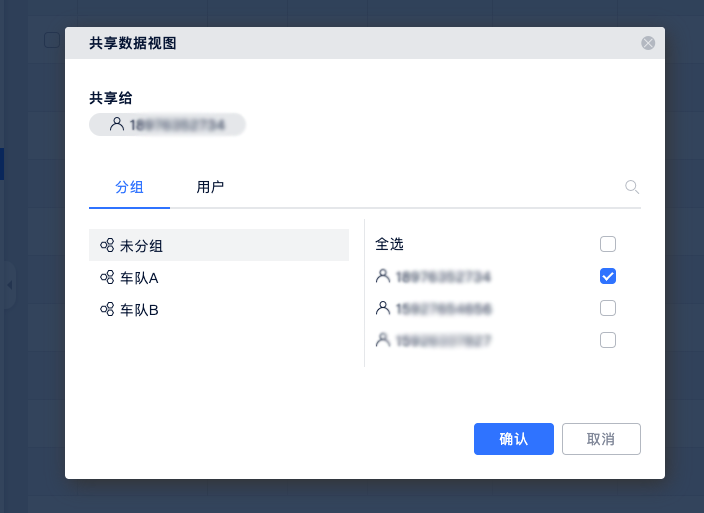This screenshot has height=513, width=704.
Task: Click the first user's person icon in the list
Action: pyautogui.click(x=382, y=276)
